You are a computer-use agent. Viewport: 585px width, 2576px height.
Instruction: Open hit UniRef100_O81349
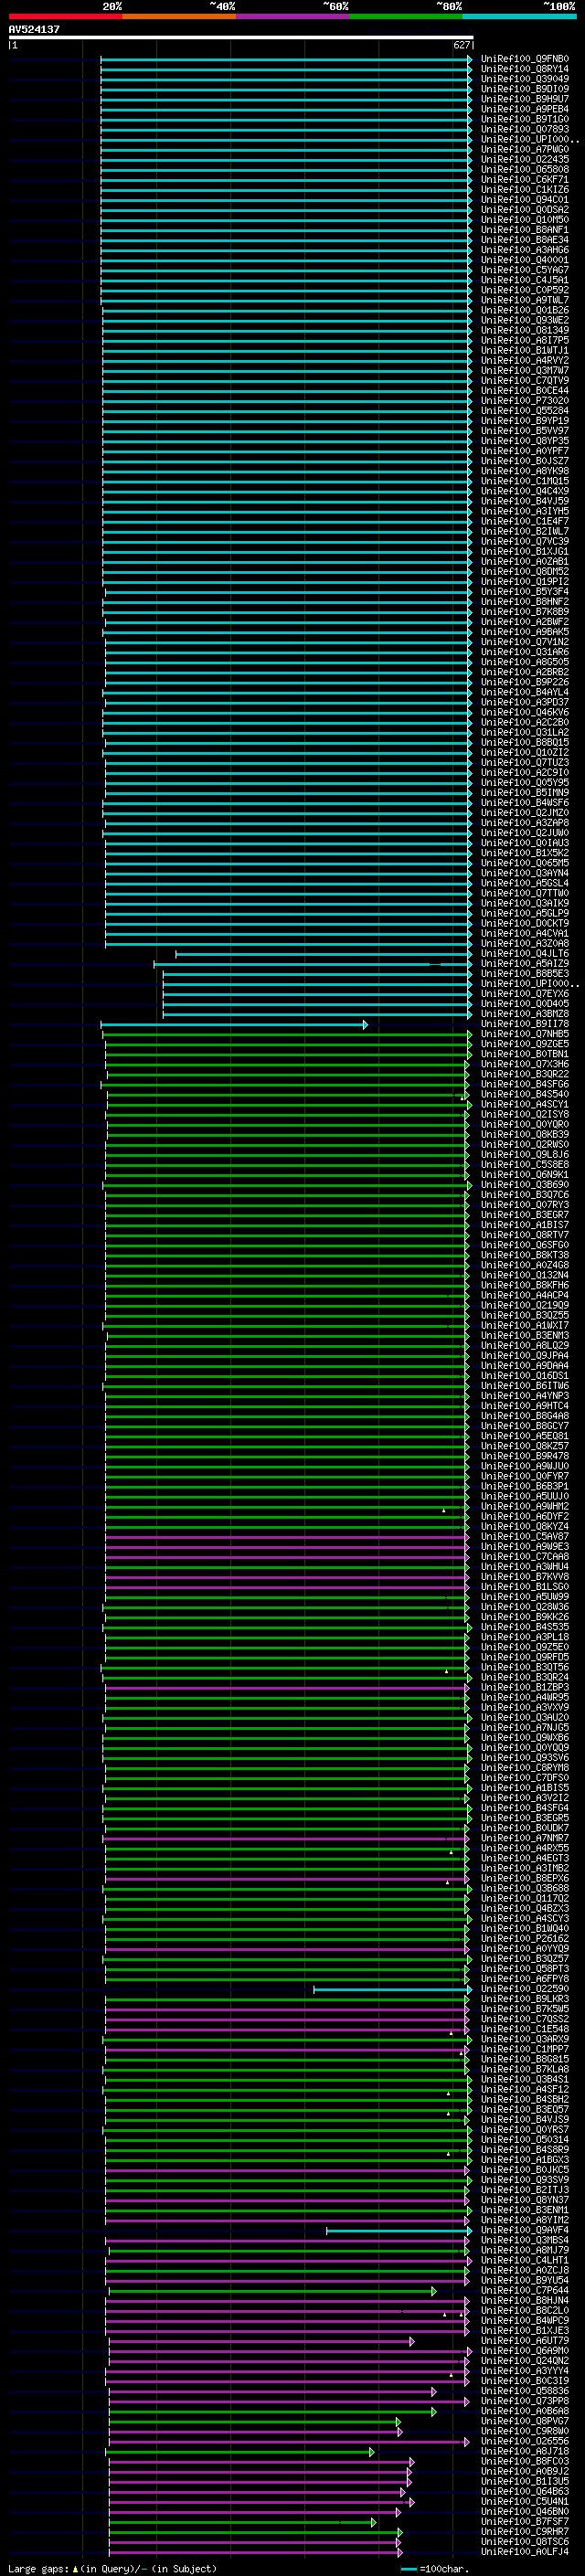pos(524,330)
